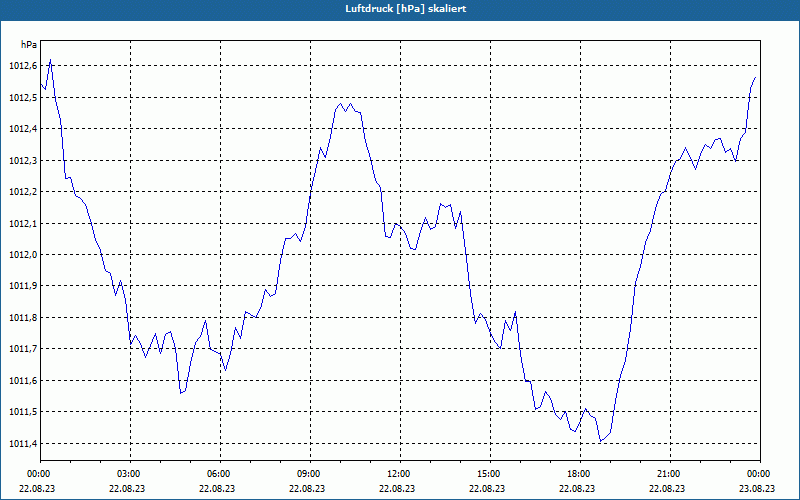Click the 21:00 time label
Screen dimensions: 800x500
pos(669,474)
